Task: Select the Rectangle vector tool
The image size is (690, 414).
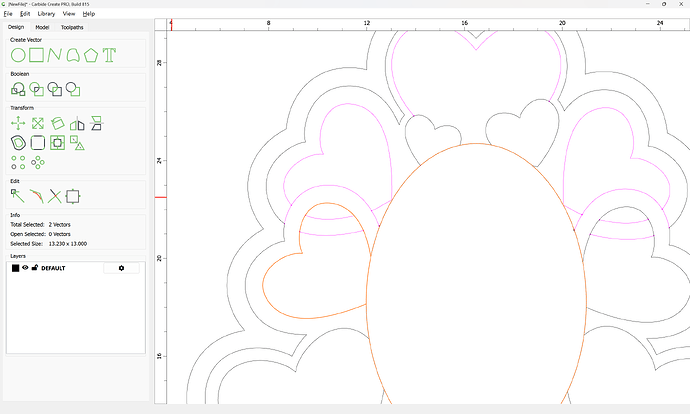Action: 37,55
